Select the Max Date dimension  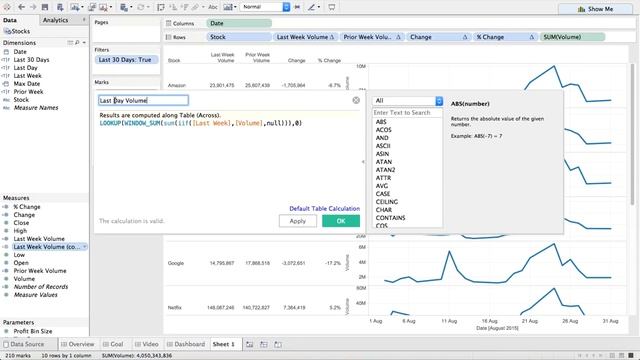pos(27,84)
